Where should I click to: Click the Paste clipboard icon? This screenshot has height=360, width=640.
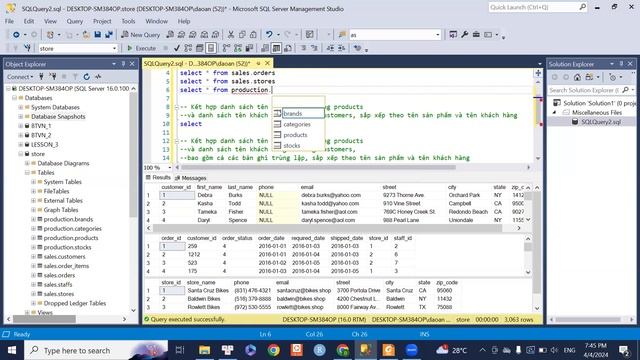tap(253, 35)
